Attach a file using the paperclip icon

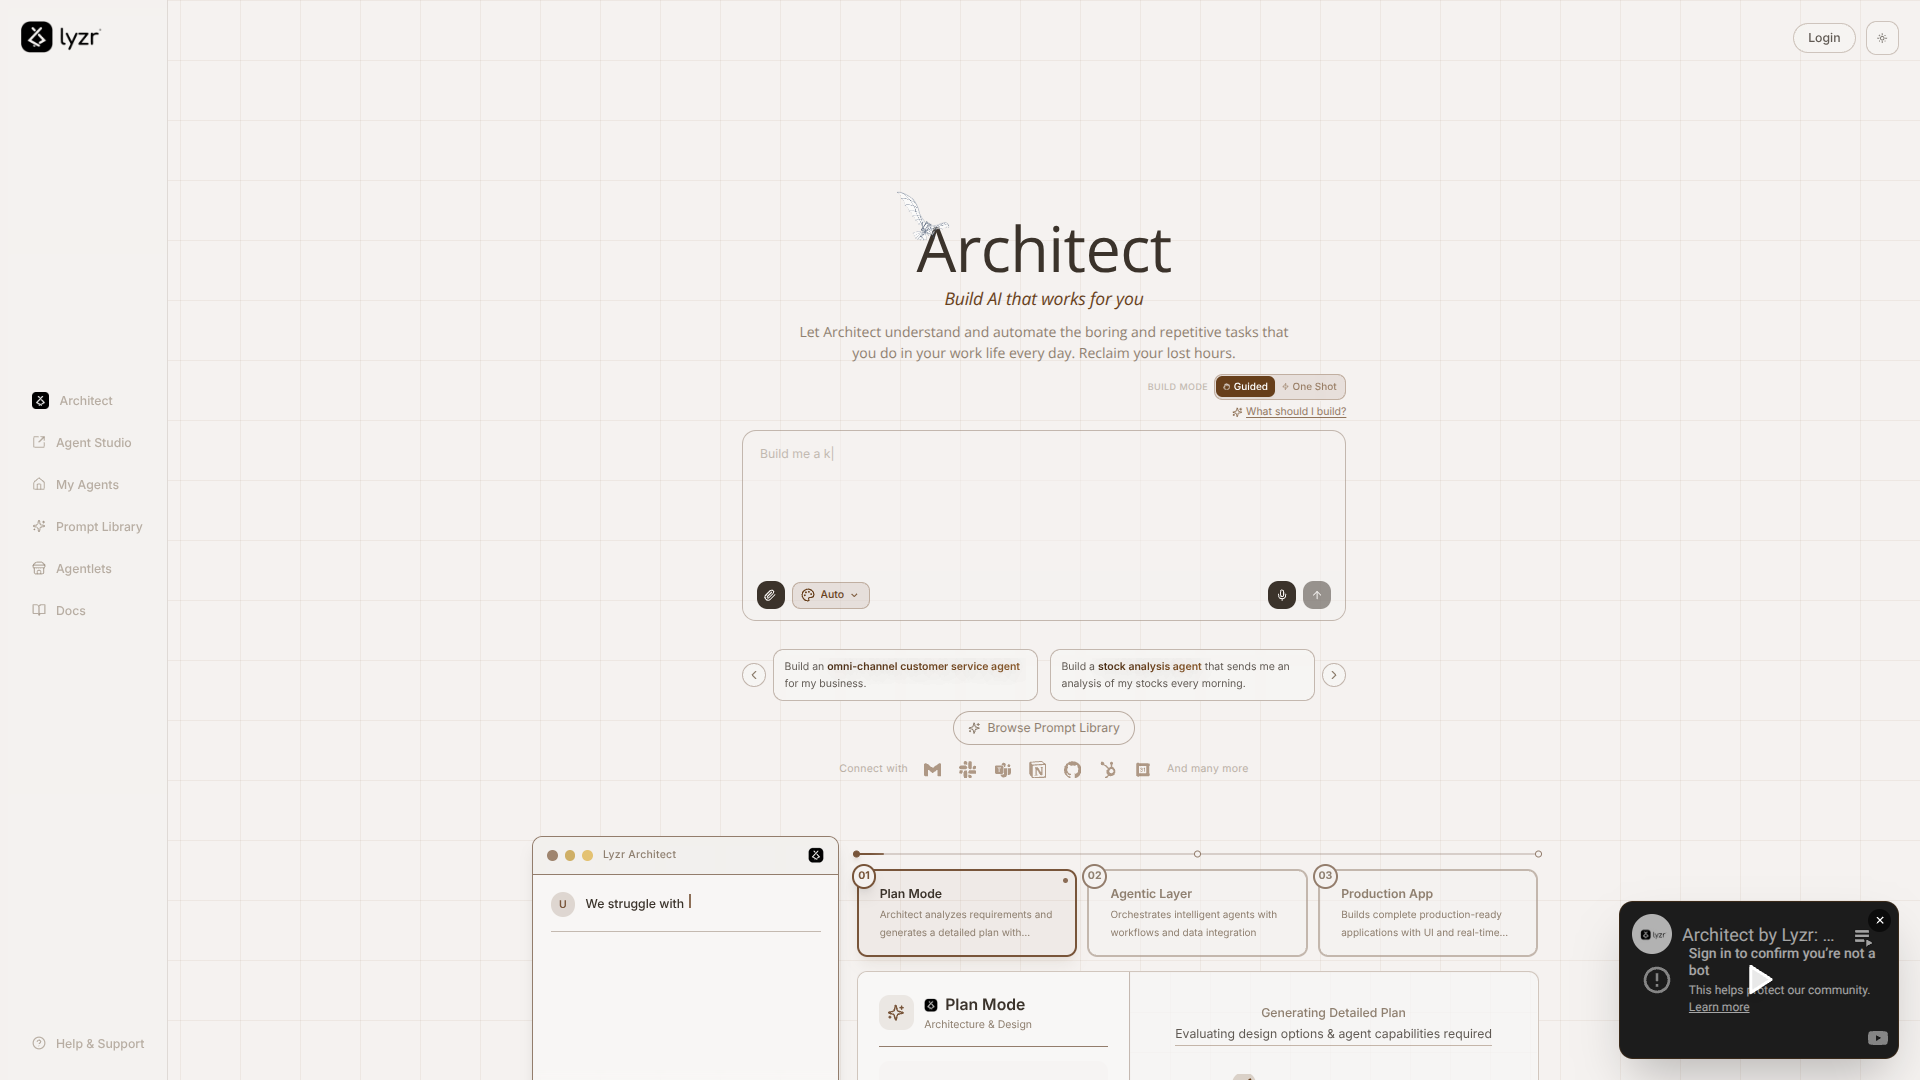tap(769, 595)
